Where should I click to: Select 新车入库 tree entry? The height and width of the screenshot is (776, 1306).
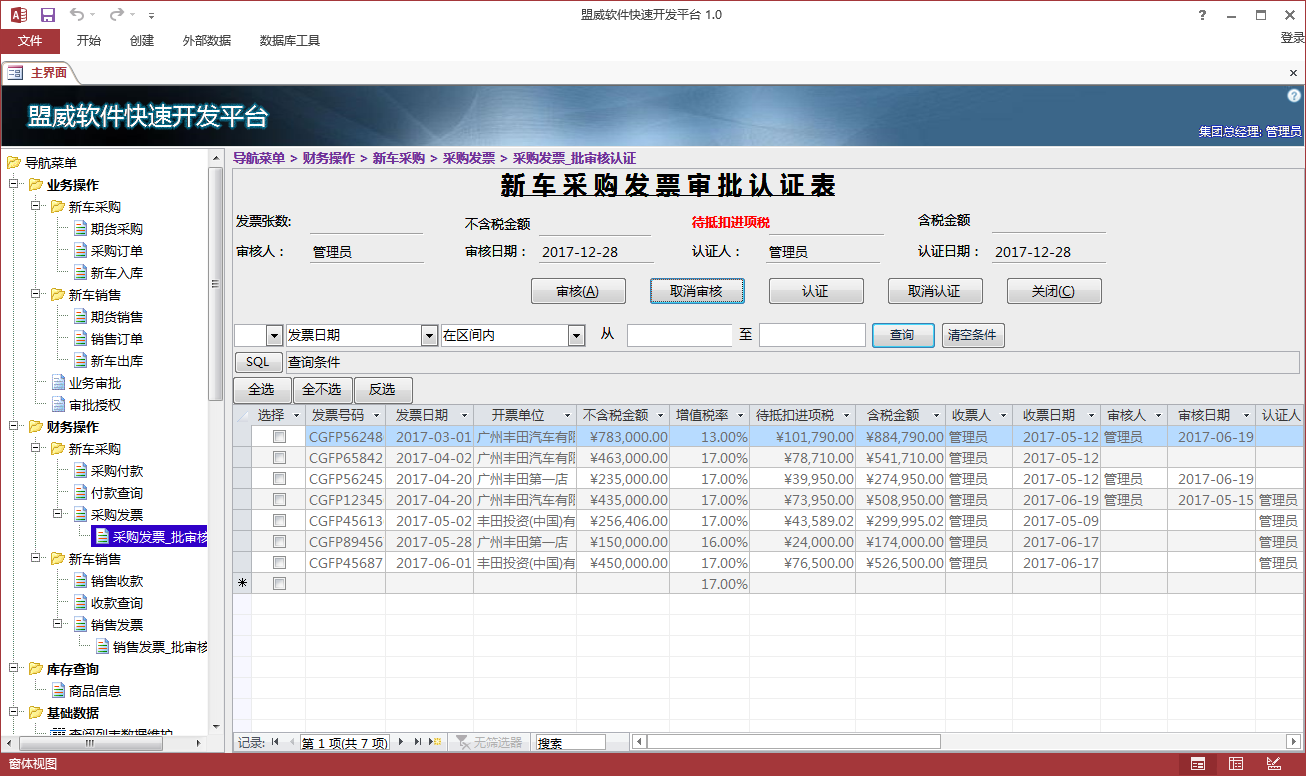pyautogui.click(x=117, y=273)
